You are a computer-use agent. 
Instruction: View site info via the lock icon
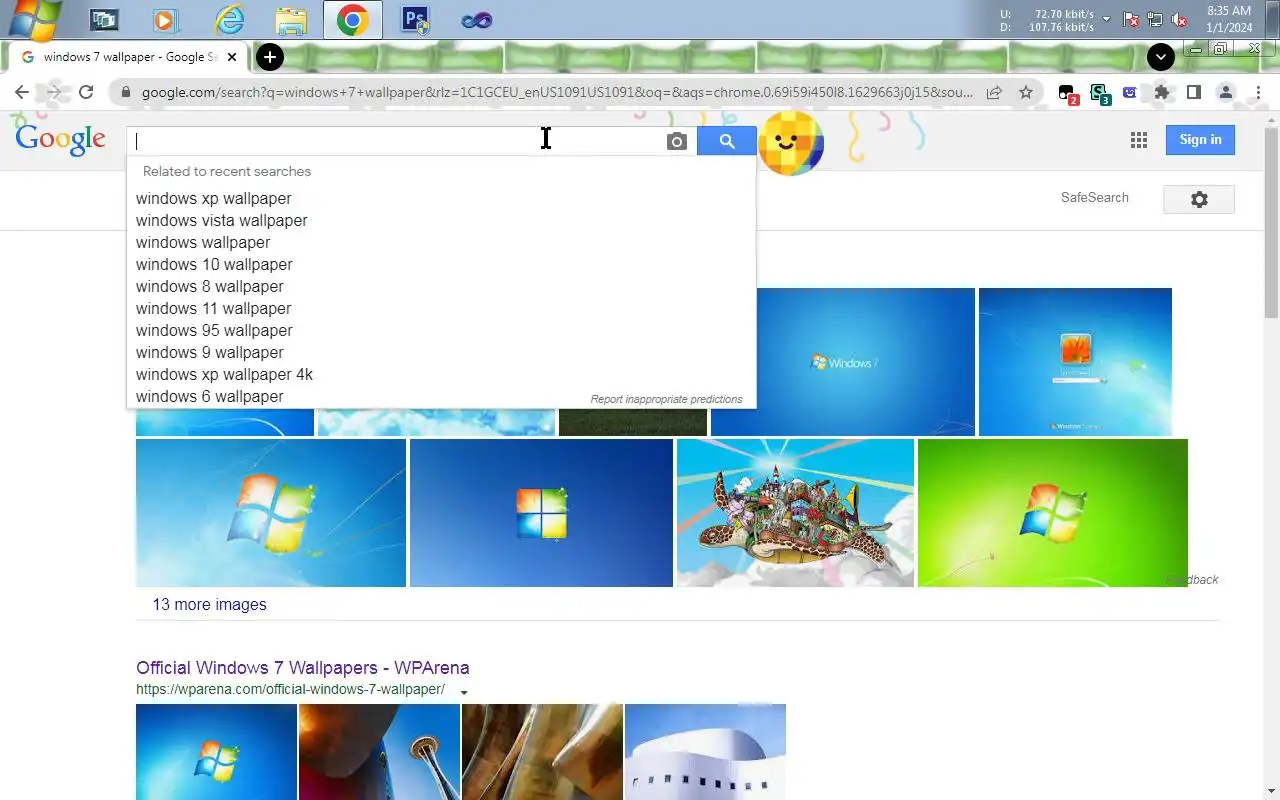coord(125,92)
